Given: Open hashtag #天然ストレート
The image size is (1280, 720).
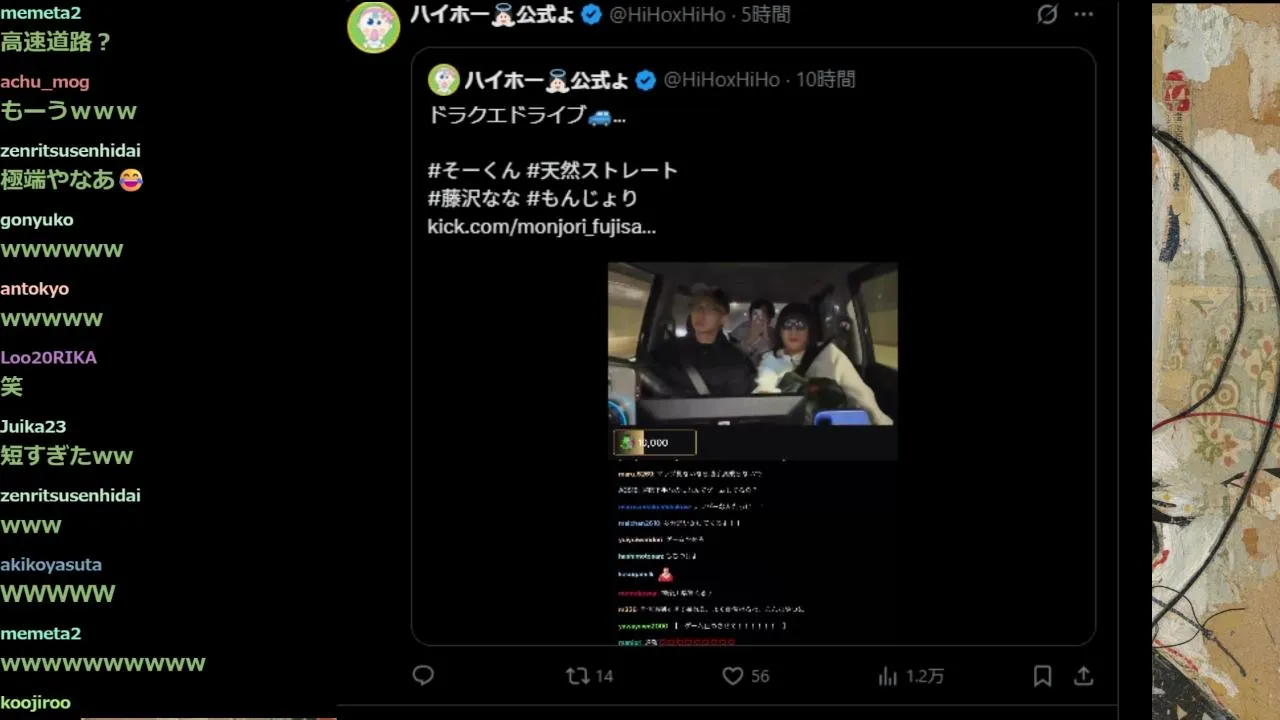Looking at the screenshot, I should coord(602,171).
